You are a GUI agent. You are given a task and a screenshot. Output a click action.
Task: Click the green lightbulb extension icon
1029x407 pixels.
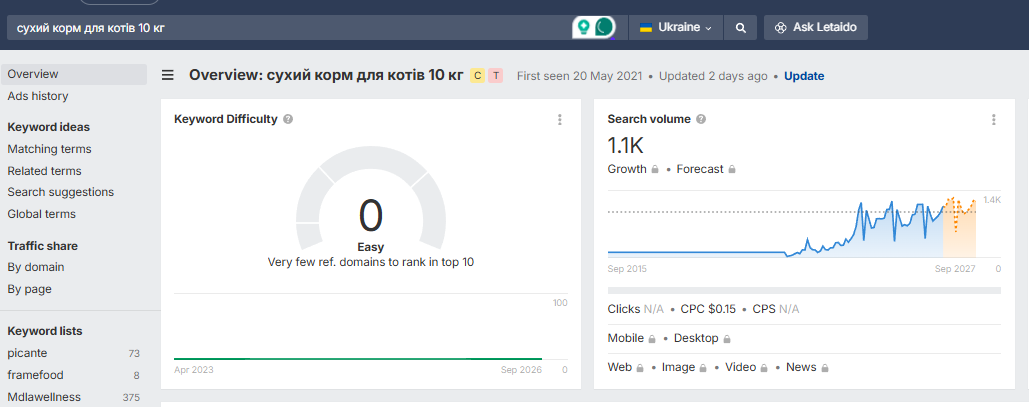tap(582, 28)
